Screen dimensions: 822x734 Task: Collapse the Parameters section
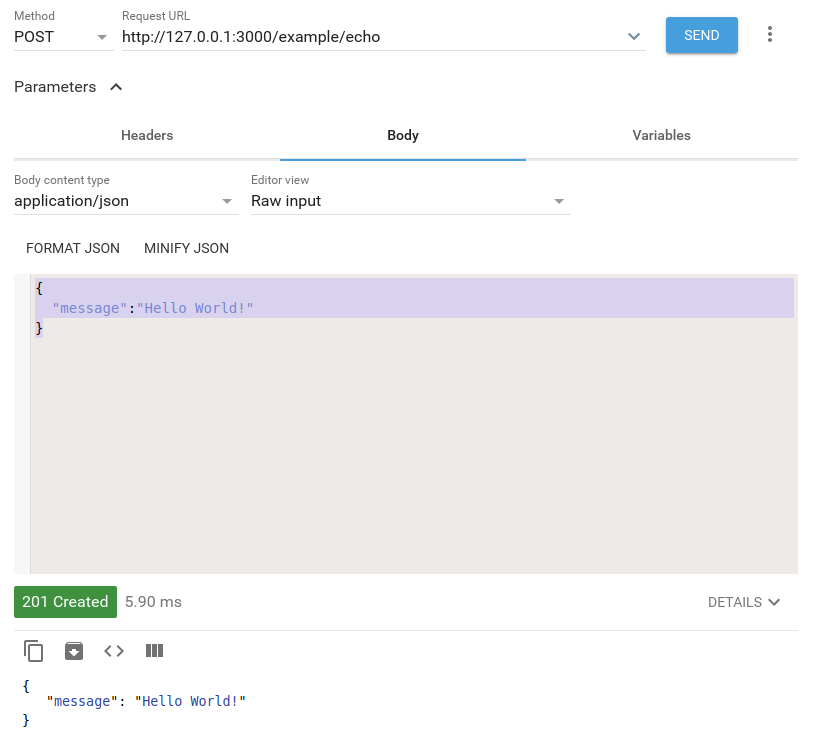(x=116, y=87)
